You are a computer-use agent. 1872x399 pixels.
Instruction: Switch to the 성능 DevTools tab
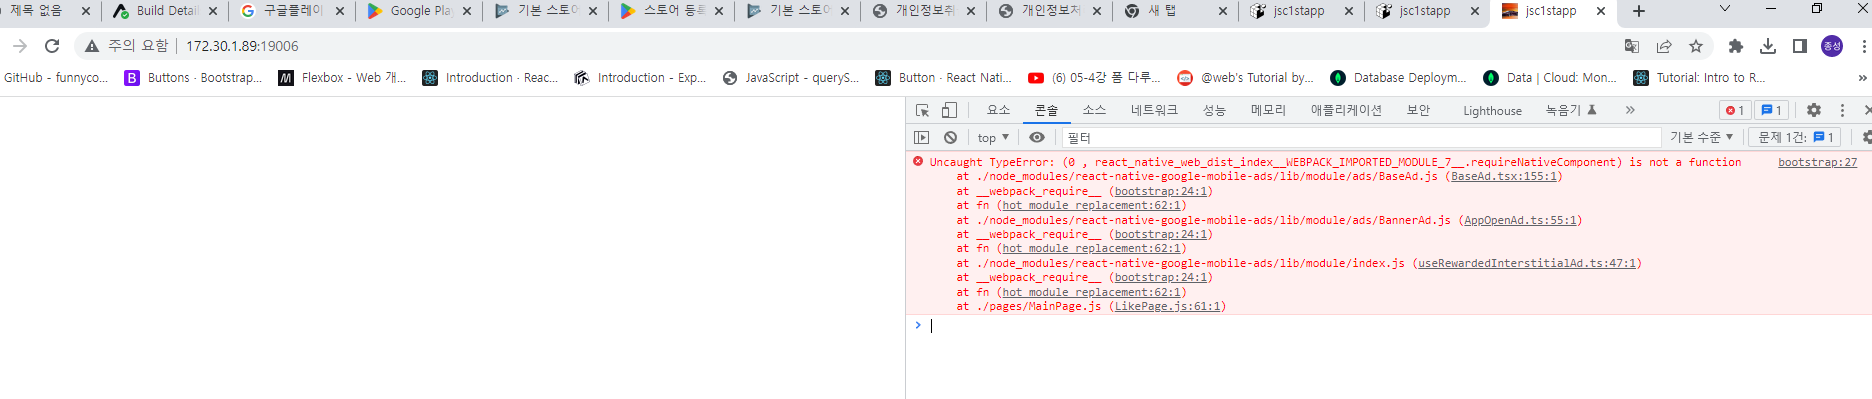[x=1214, y=110]
